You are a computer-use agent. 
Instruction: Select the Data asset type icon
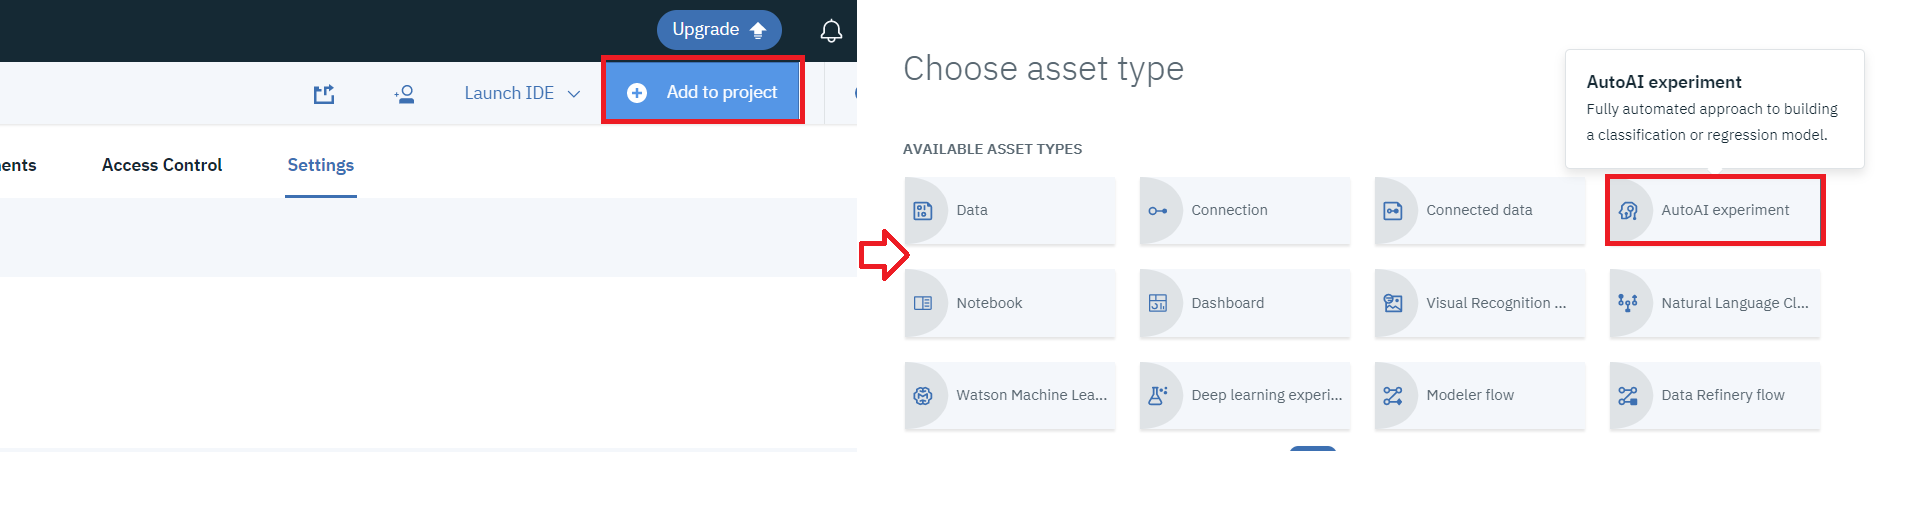(923, 211)
